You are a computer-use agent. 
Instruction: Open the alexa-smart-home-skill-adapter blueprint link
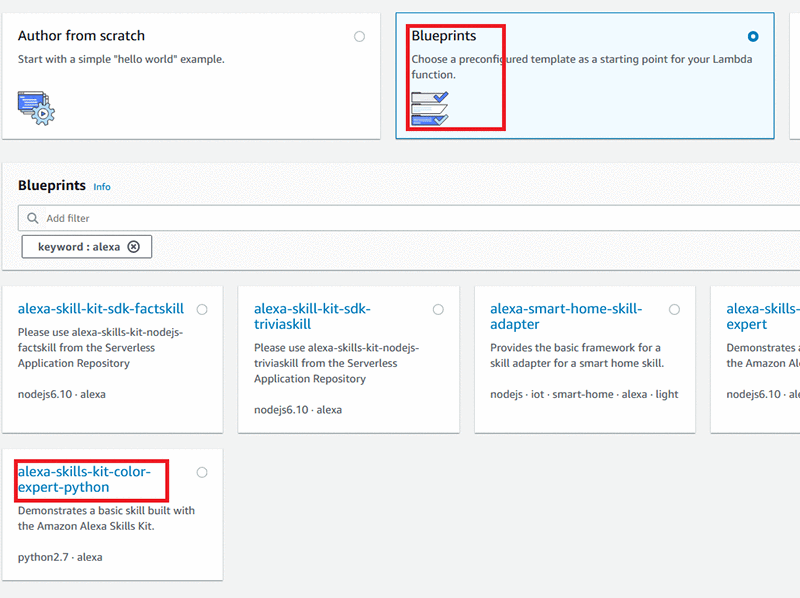(x=566, y=316)
